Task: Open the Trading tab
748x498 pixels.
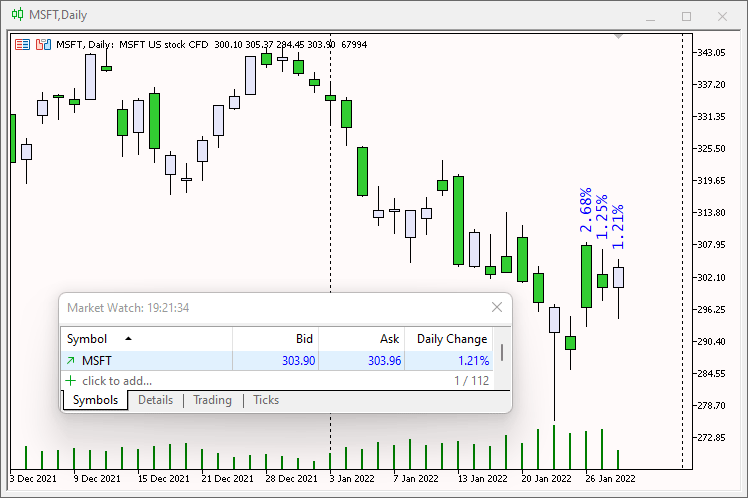Action: (212, 400)
